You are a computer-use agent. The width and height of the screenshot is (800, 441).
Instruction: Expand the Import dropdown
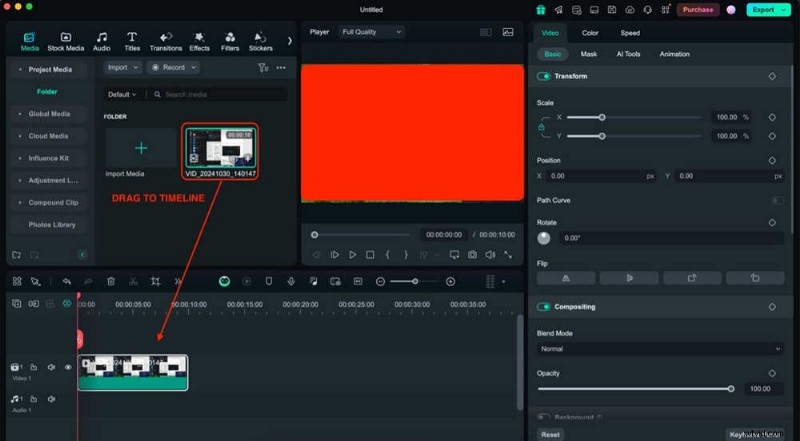123,67
